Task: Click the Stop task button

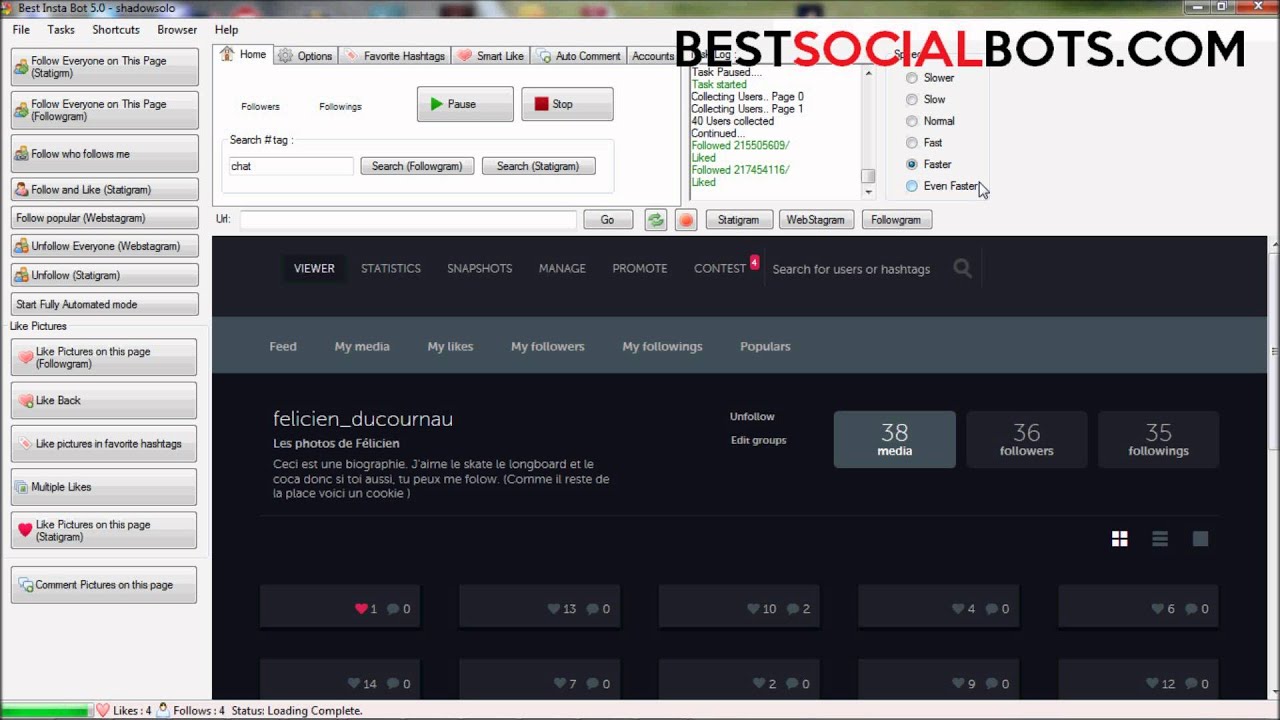Action: click(567, 104)
